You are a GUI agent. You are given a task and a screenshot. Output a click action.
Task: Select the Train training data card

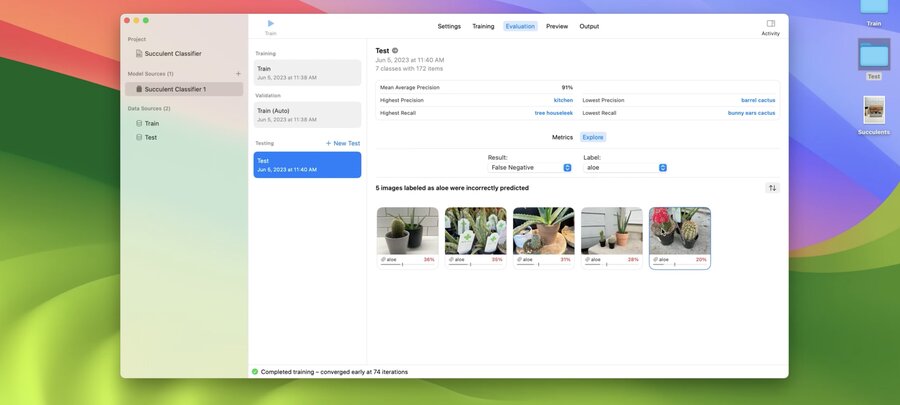point(308,73)
